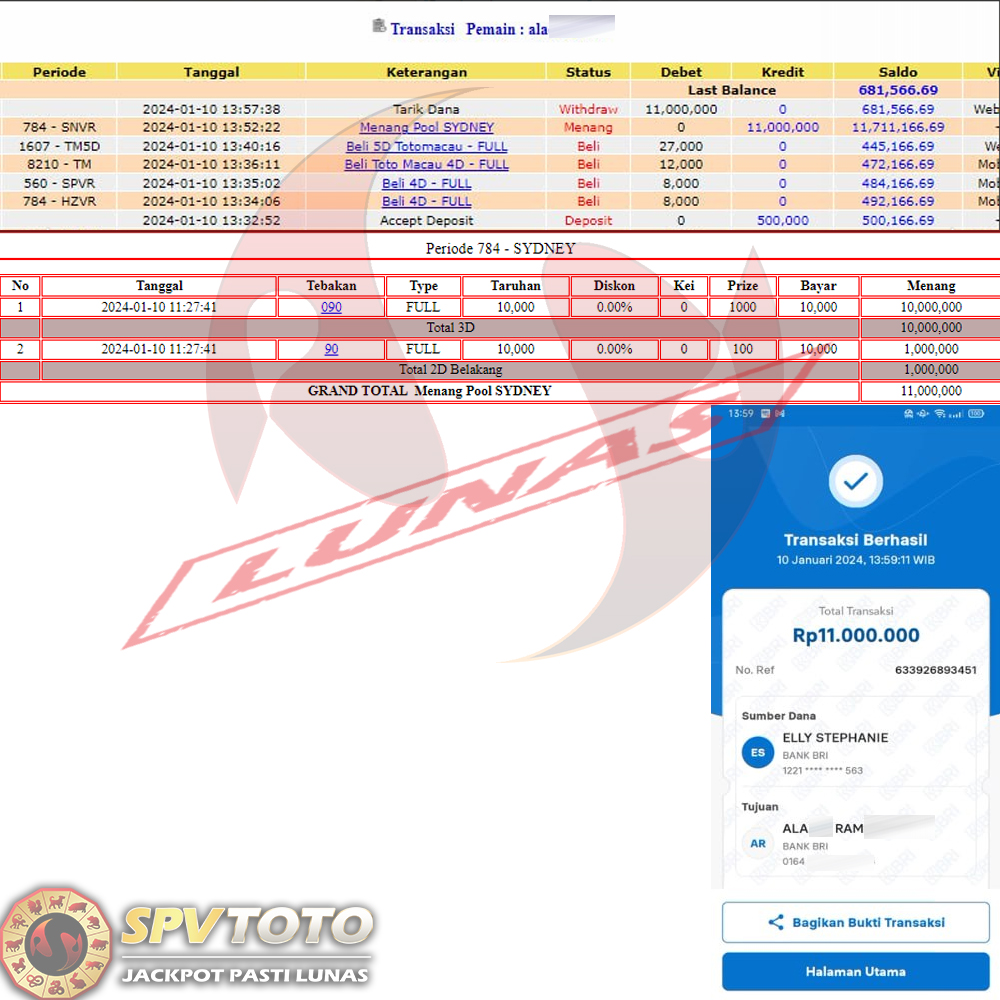The width and height of the screenshot is (1000, 1000).
Task: Click the SPVTOTO zodiac wheel logo
Action: [57, 942]
